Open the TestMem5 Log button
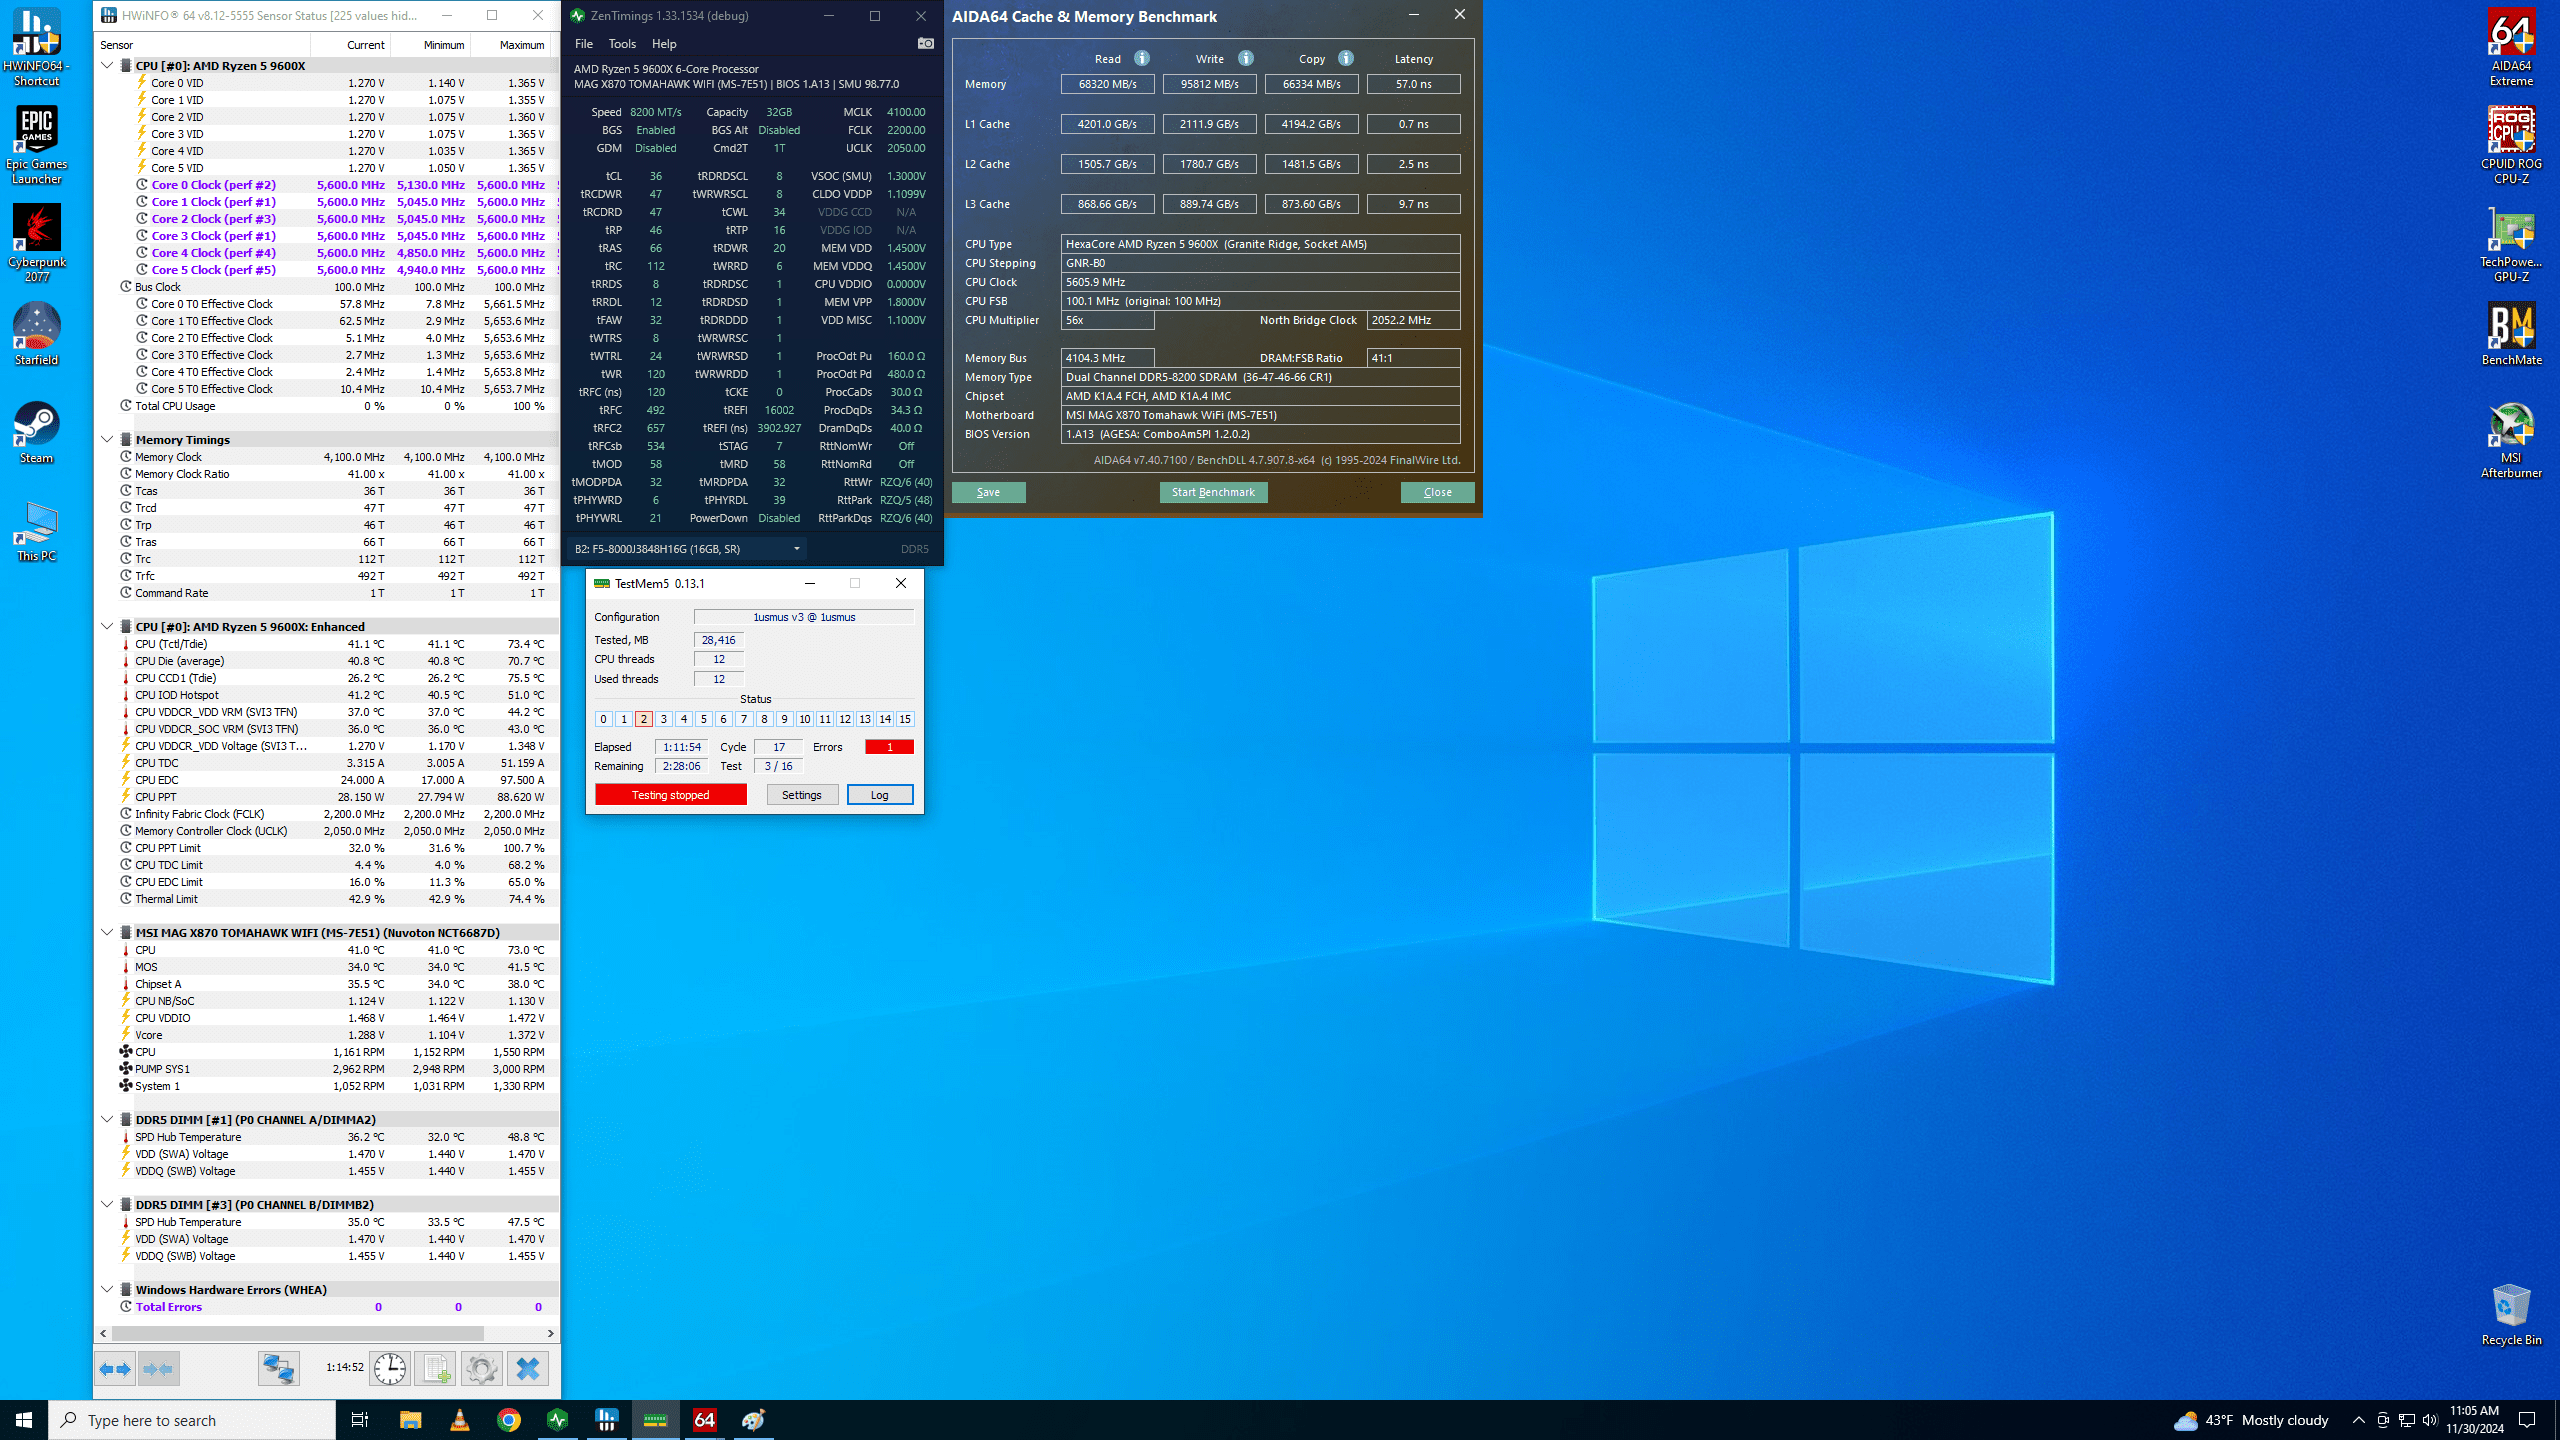Screen dimensions: 2560x1440 tap(879, 795)
